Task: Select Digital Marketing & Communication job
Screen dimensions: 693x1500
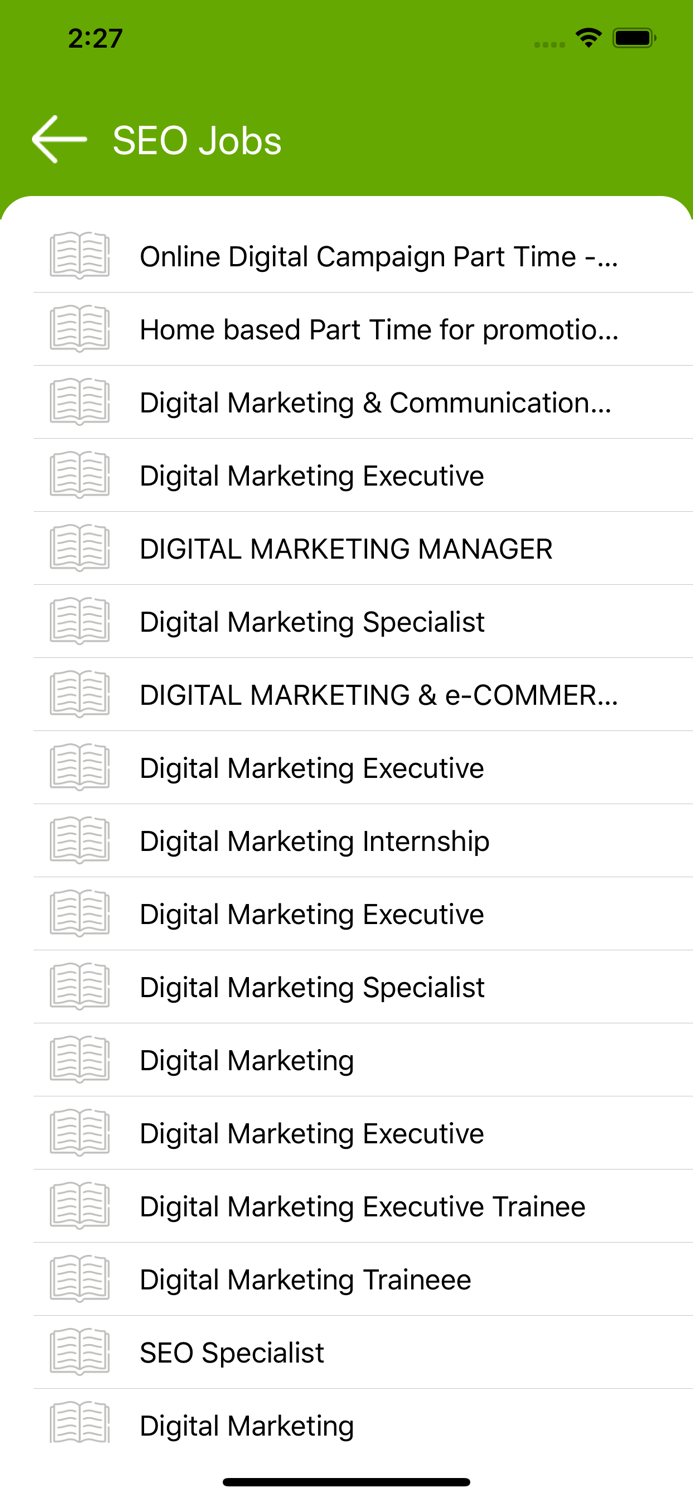Action: coord(375,403)
